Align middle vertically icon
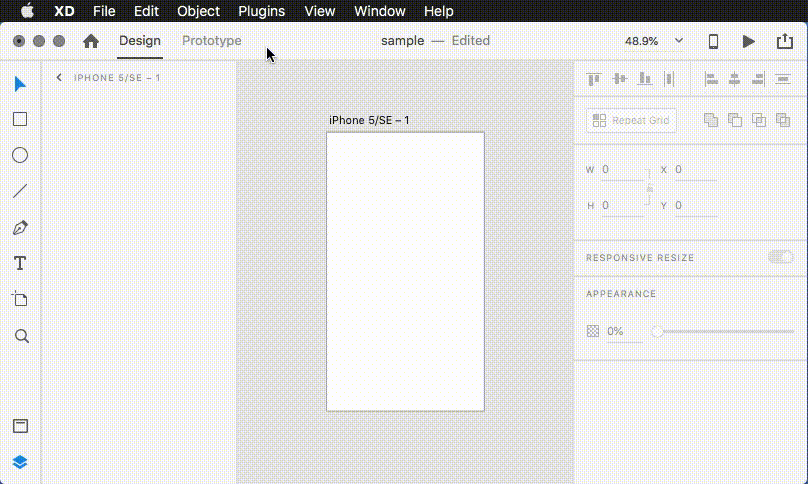This screenshot has width=808, height=484. tap(619, 79)
